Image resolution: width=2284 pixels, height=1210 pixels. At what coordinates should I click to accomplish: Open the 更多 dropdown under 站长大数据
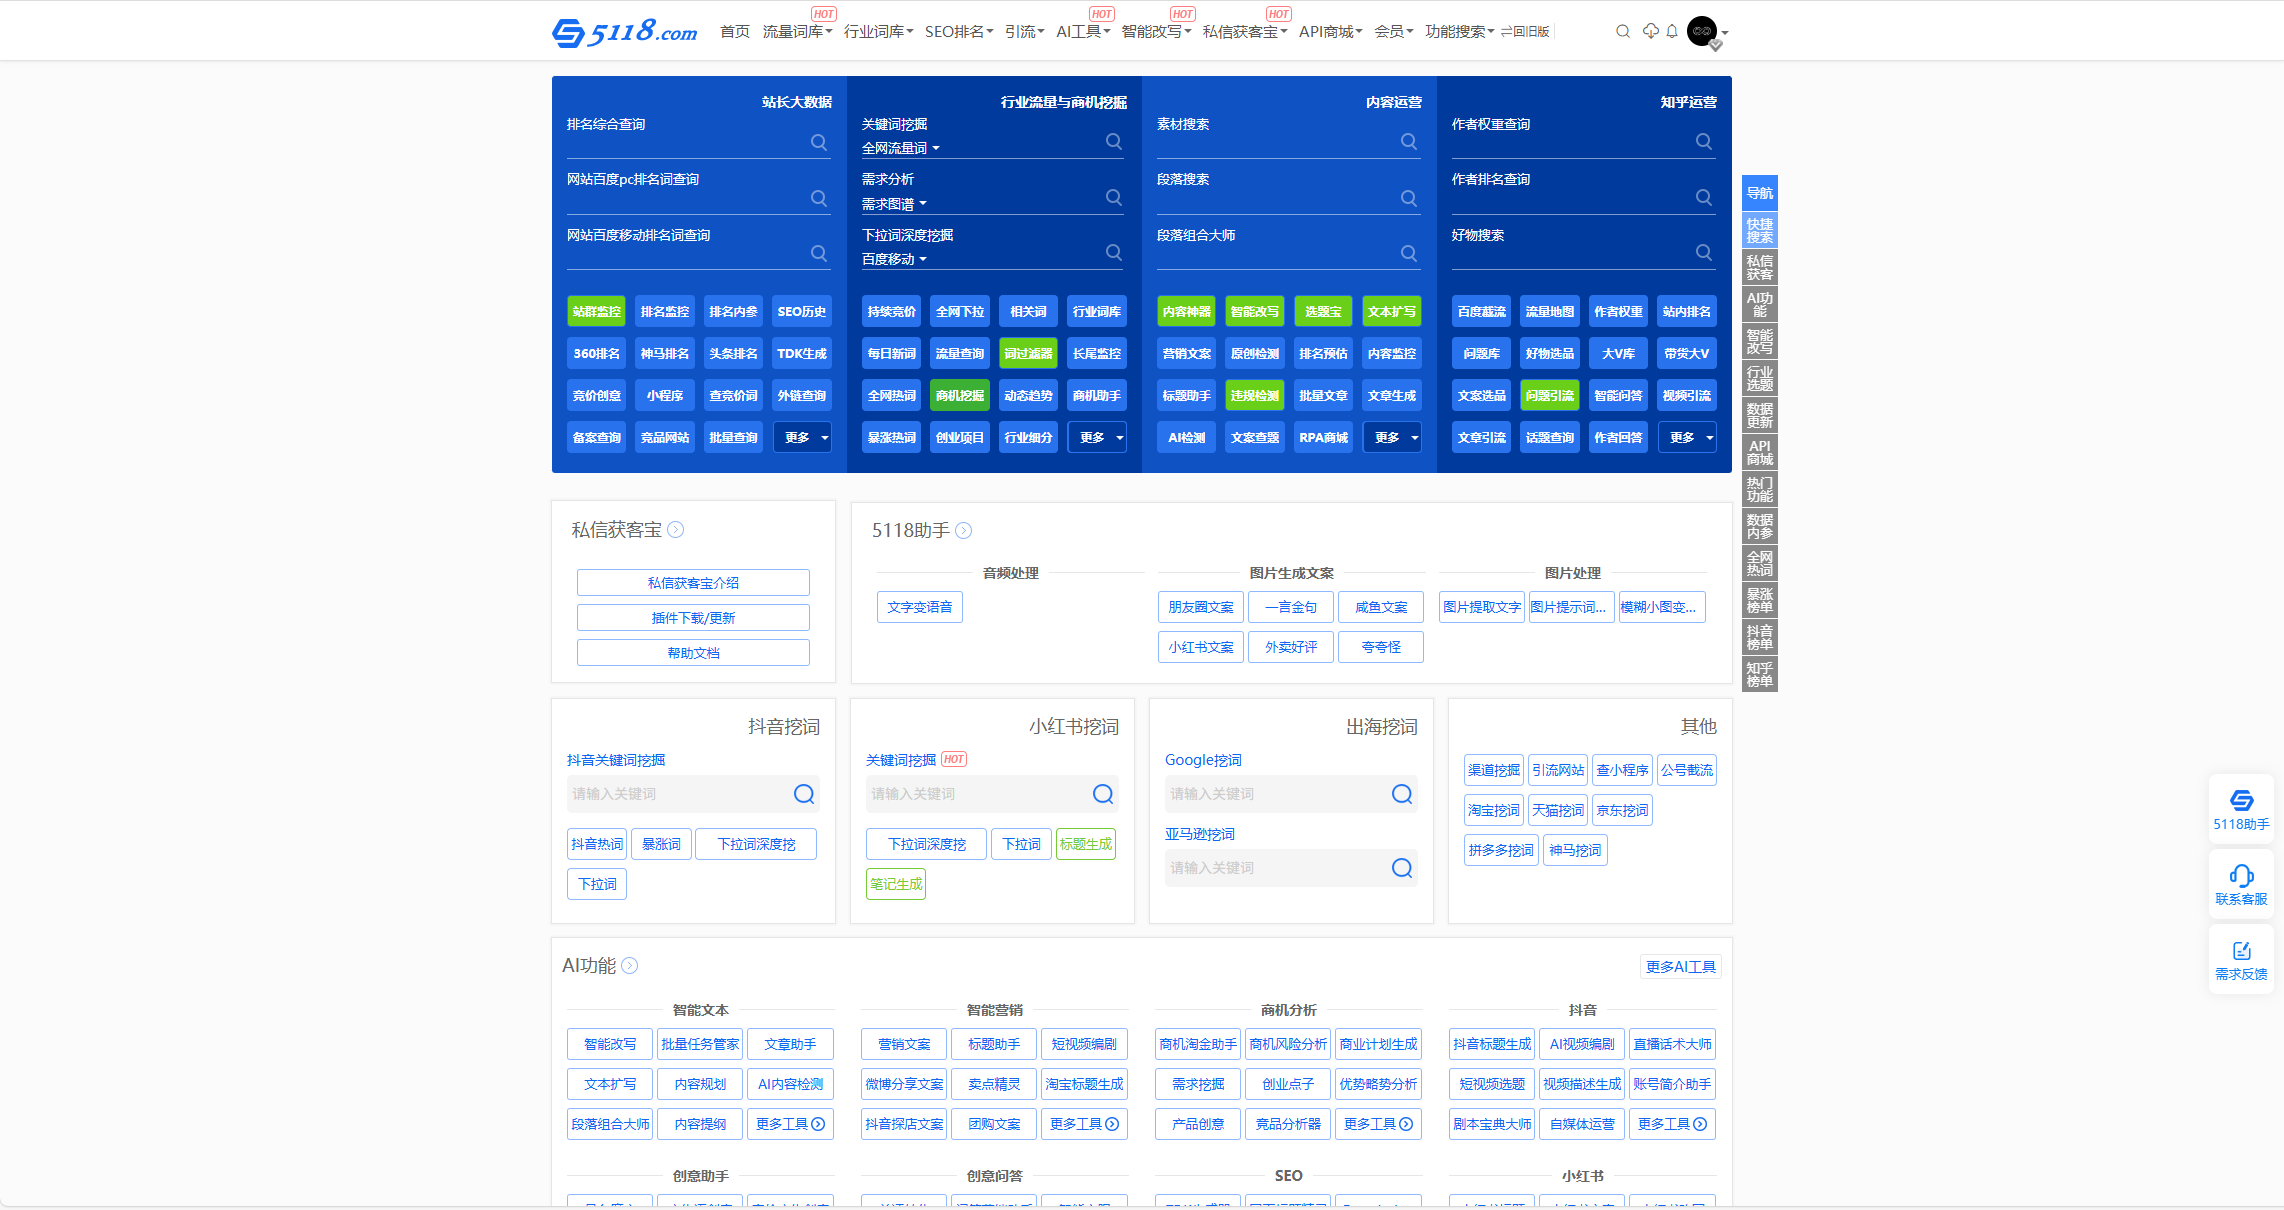pos(802,438)
